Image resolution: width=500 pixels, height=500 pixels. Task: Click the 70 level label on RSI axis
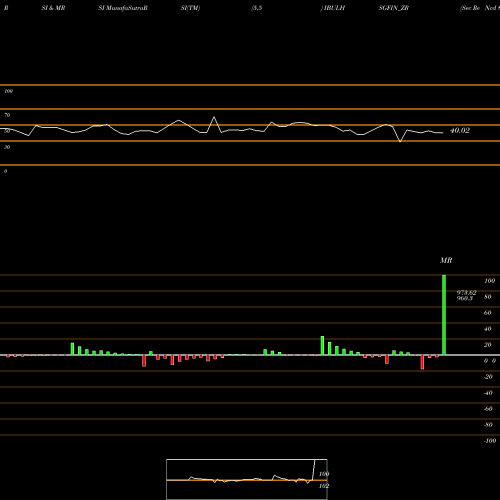click(x=7, y=115)
